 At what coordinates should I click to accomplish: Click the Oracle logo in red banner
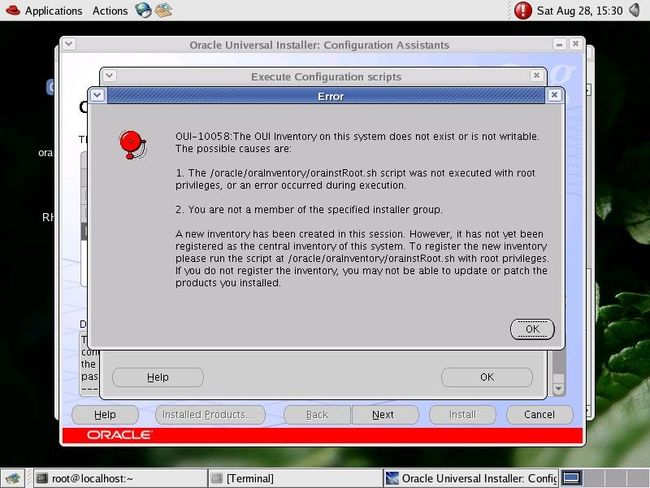(x=119, y=435)
